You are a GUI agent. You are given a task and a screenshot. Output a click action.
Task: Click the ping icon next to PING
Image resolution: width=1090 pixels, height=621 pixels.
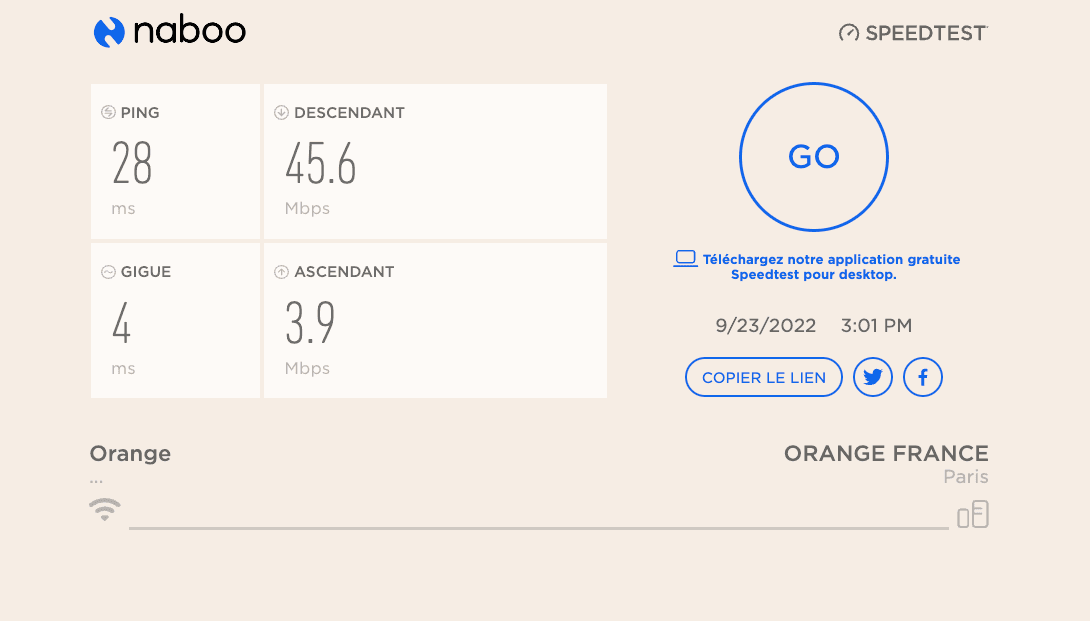pyautogui.click(x=108, y=112)
